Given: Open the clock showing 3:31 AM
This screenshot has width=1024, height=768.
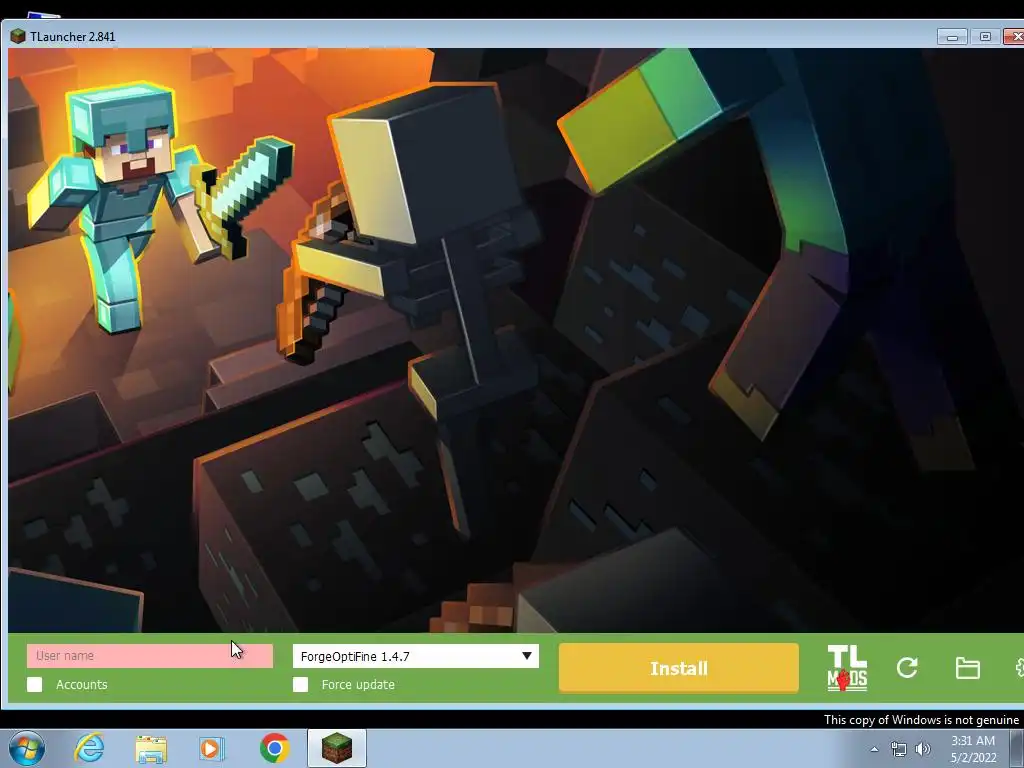Looking at the screenshot, I should point(973,749).
